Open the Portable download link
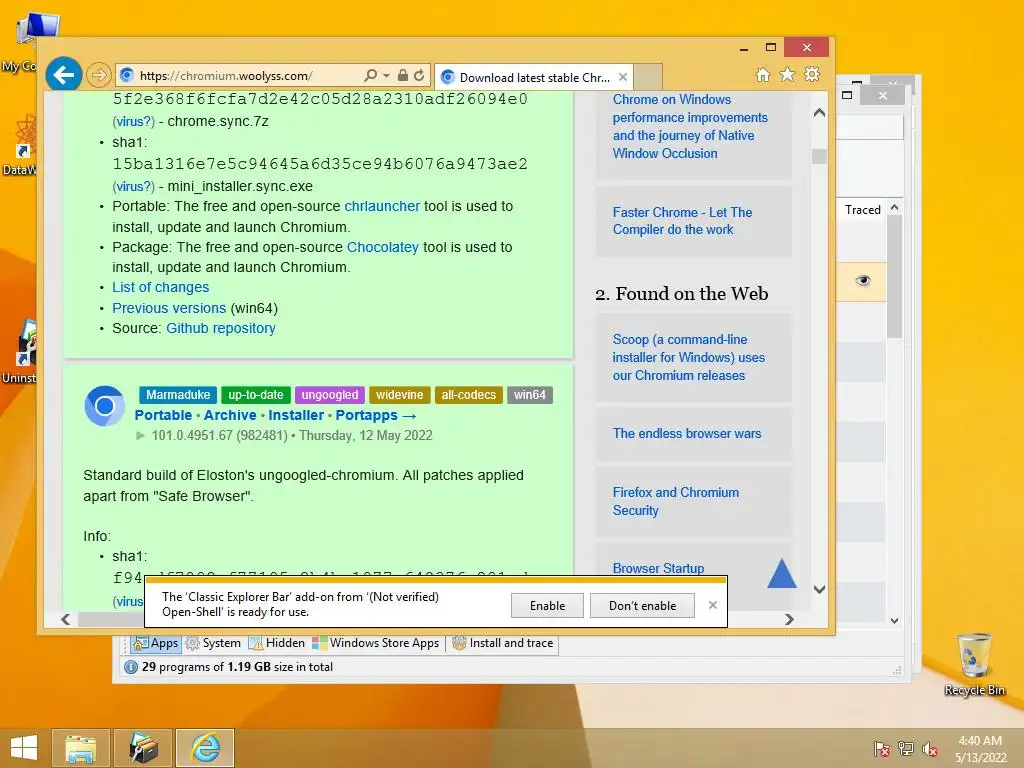The width and height of the screenshot is (1024, 768). point(163,415)
